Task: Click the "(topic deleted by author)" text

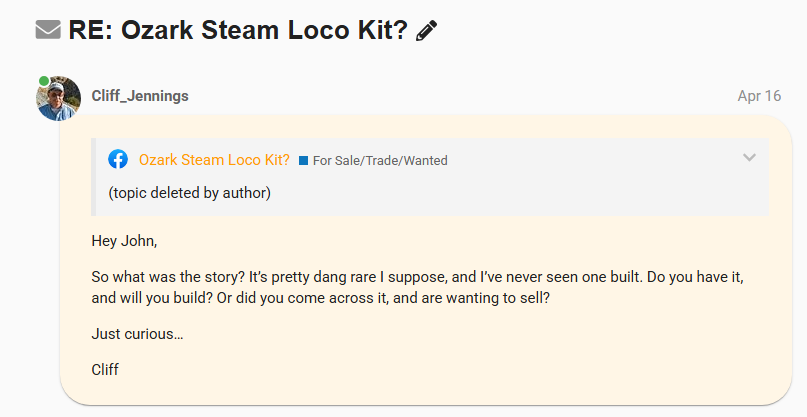Action: pos(189,192)
